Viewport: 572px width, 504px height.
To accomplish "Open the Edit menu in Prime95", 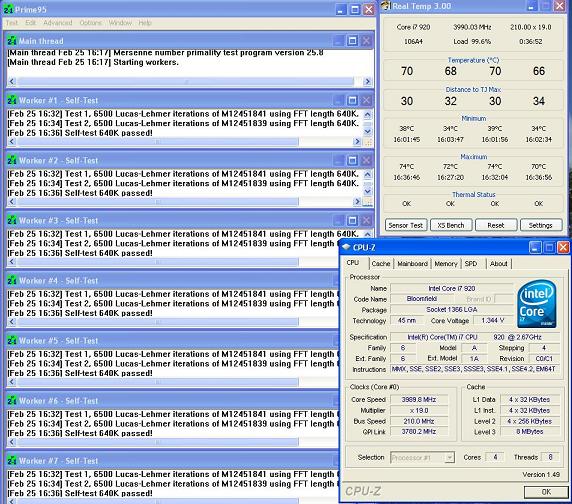I will point(31,23).
